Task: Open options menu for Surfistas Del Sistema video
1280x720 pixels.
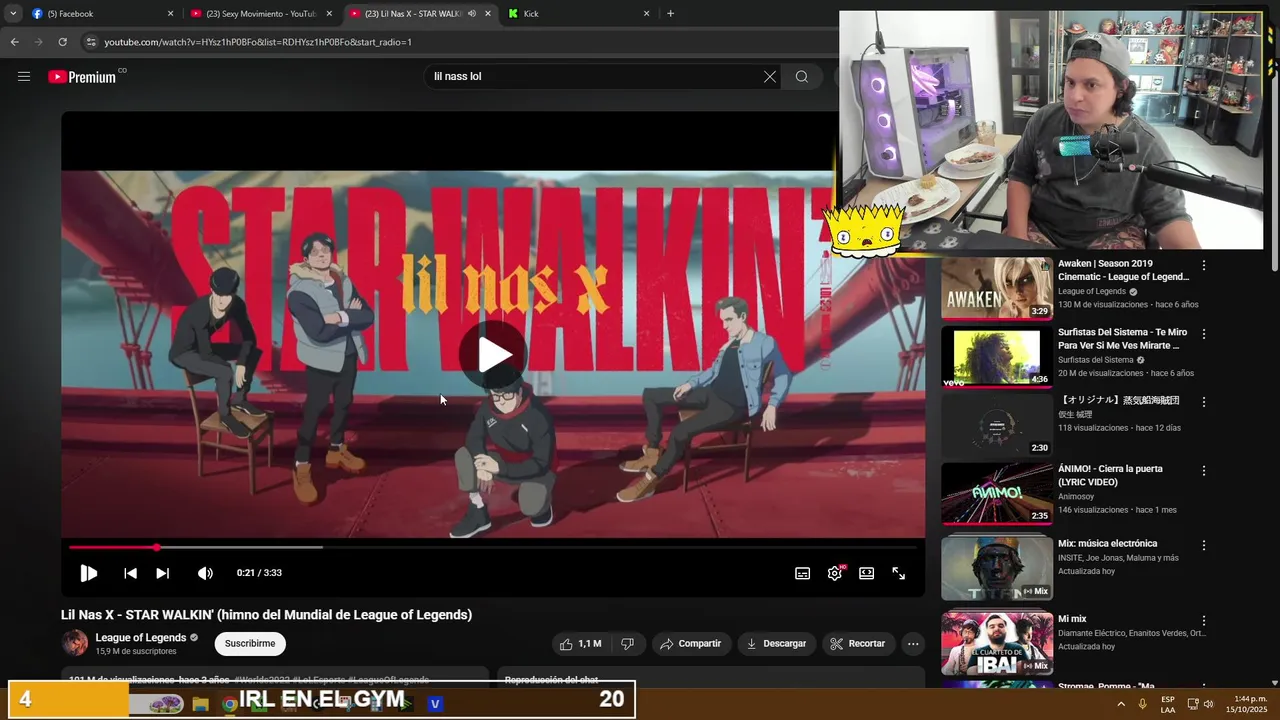Action: 1204,333
